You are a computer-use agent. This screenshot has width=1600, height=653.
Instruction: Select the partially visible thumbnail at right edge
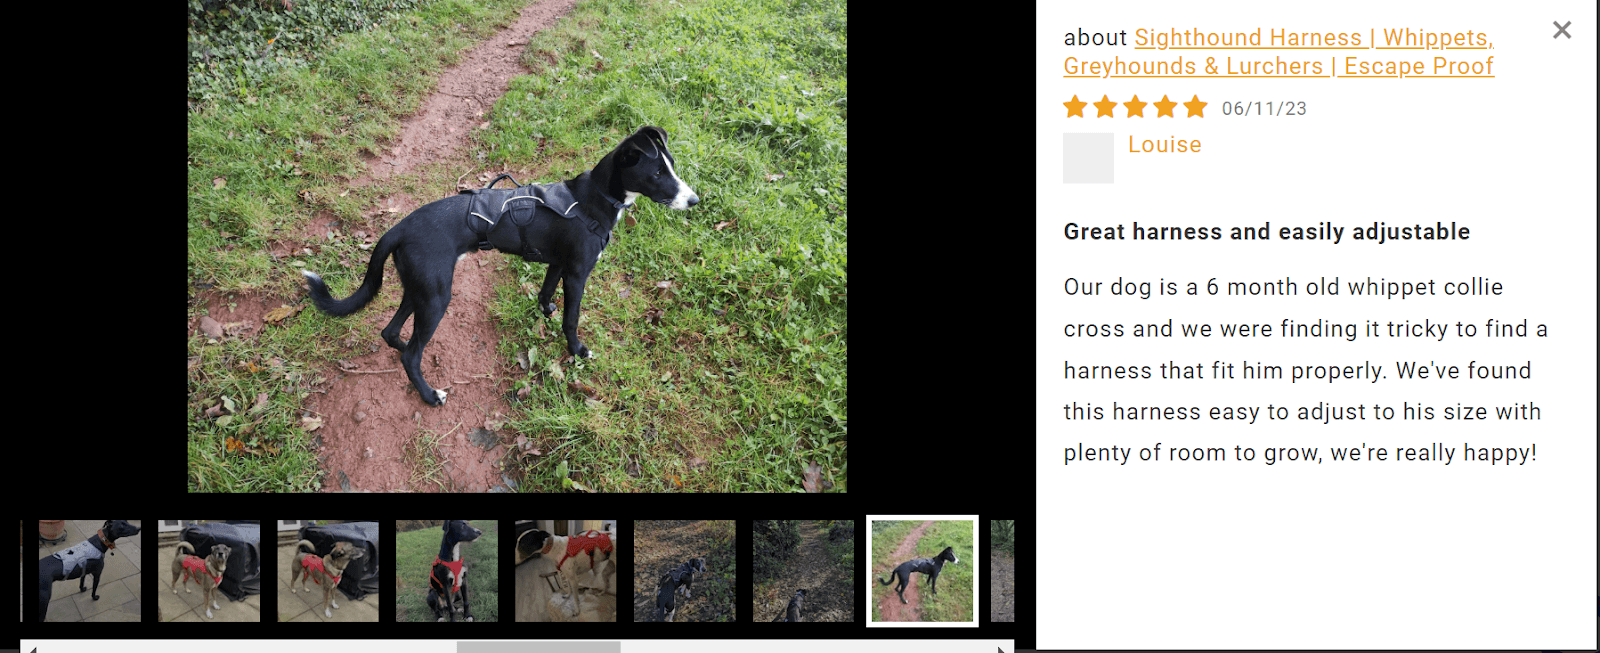[1002, 571]
